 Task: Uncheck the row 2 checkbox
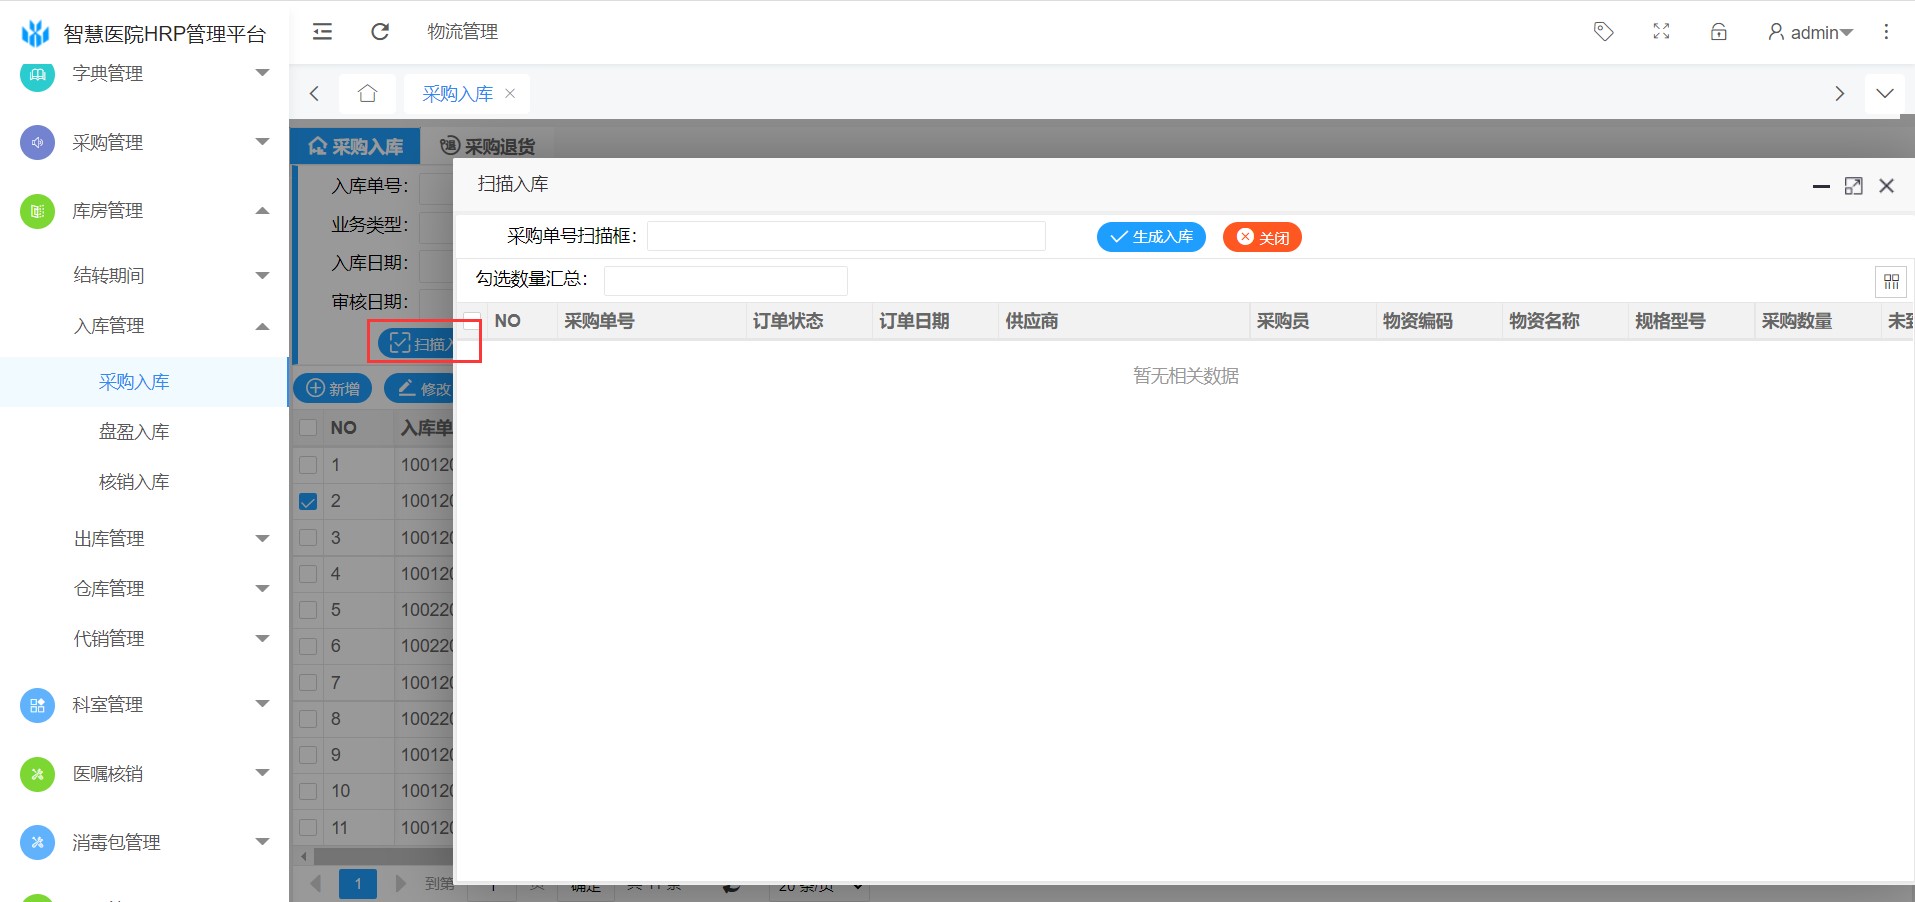pos(308,502)
